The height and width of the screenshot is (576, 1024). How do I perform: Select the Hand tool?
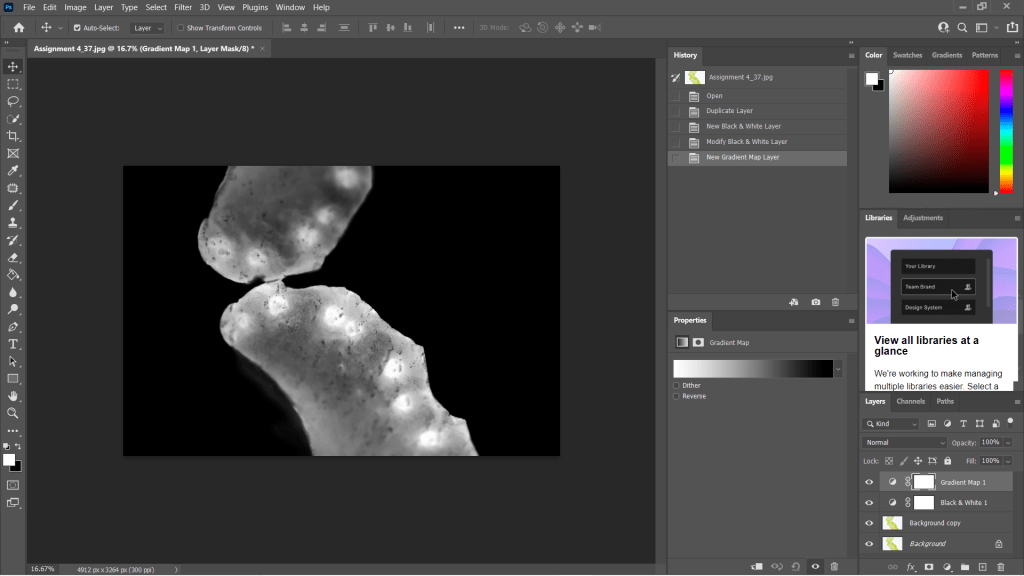pos(13,396)
